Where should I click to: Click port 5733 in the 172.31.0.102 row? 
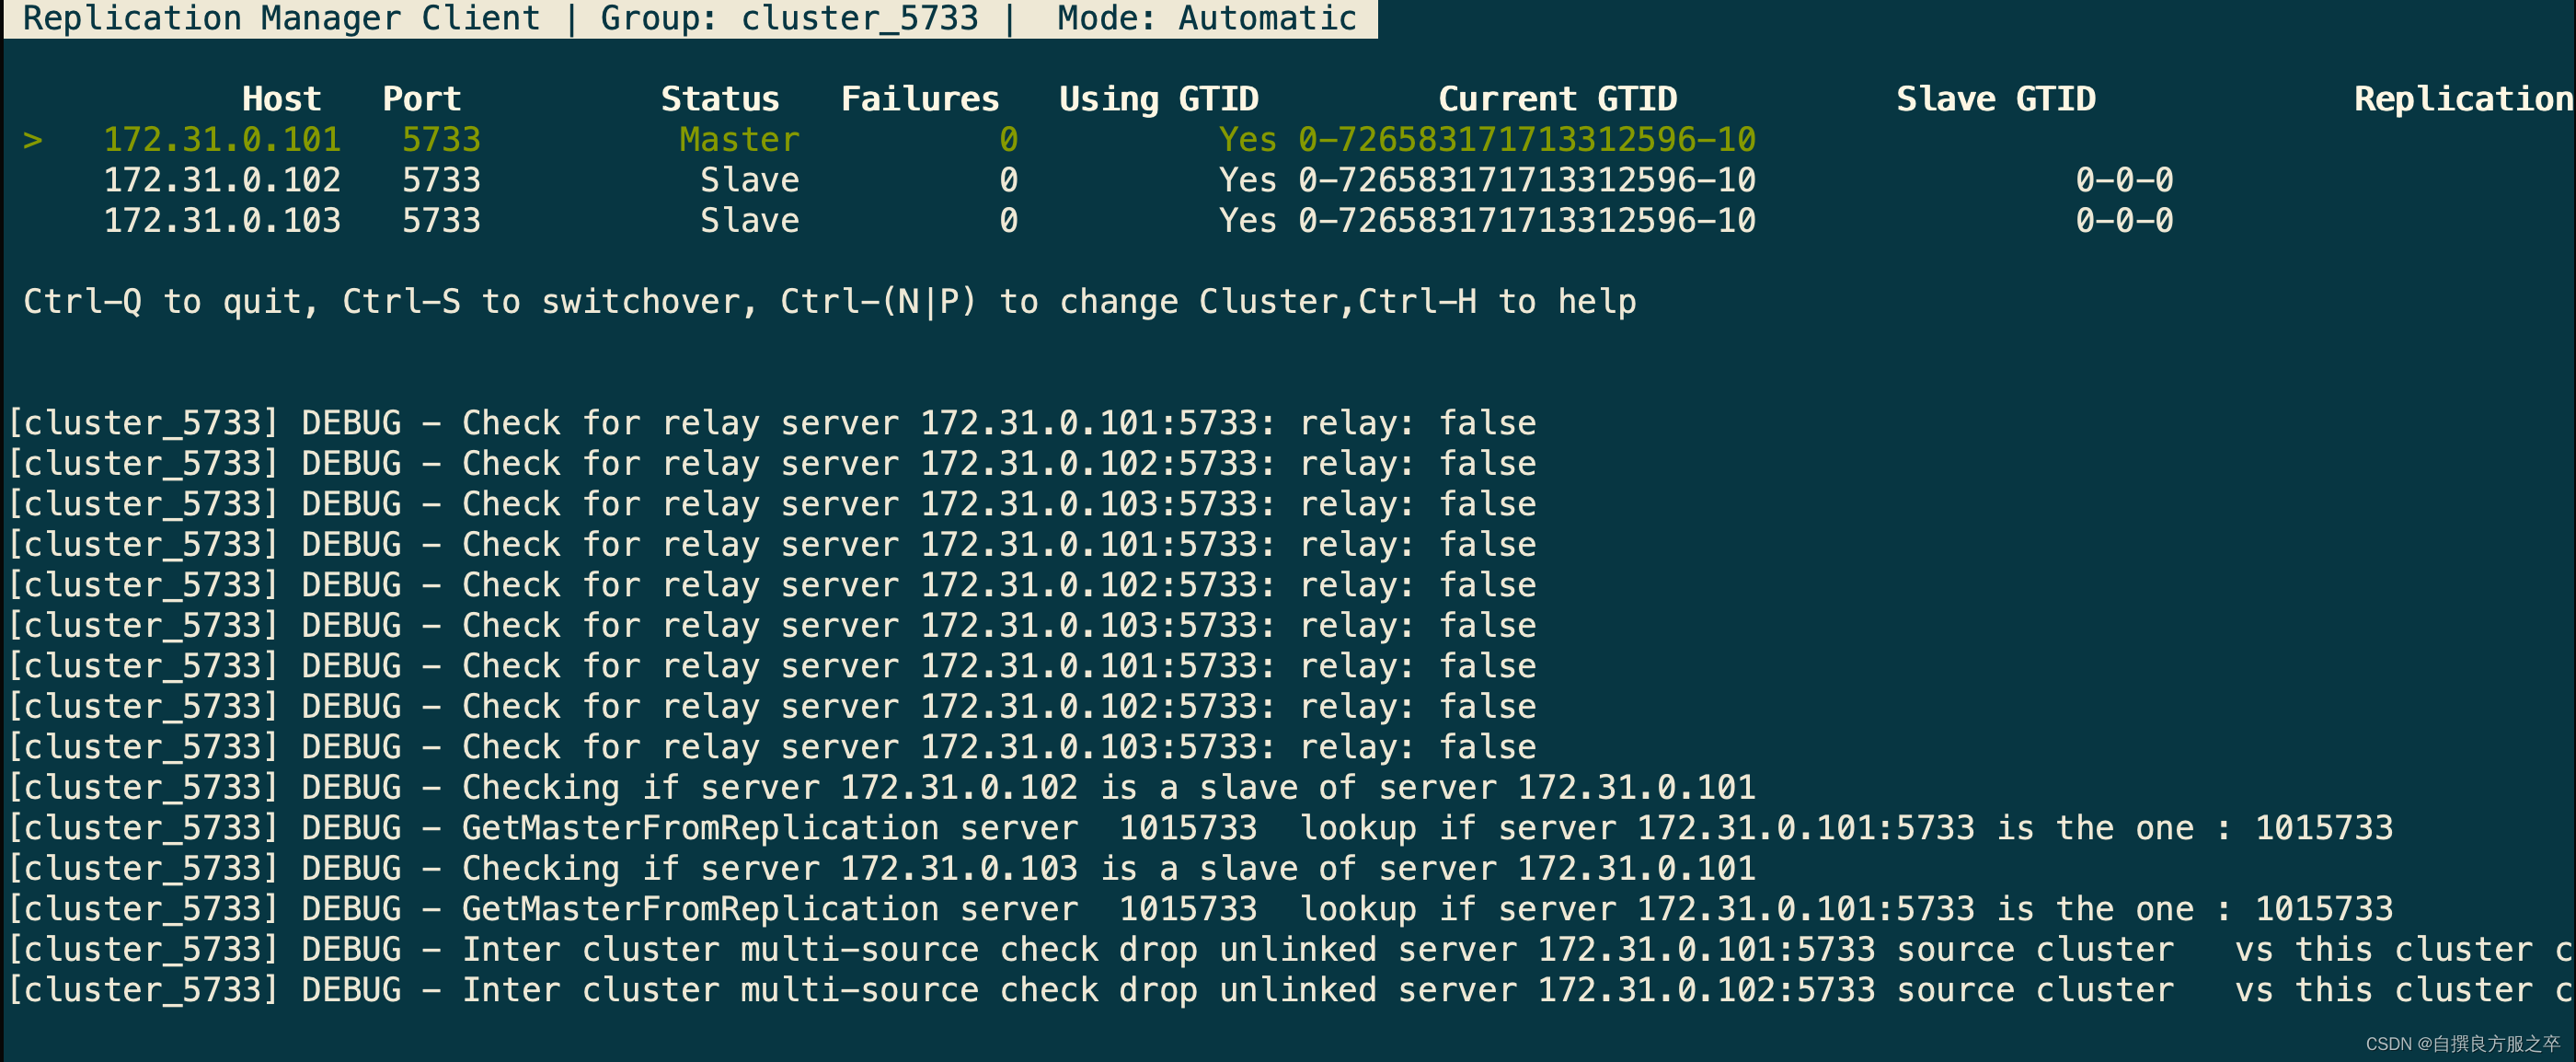[441, 180]
